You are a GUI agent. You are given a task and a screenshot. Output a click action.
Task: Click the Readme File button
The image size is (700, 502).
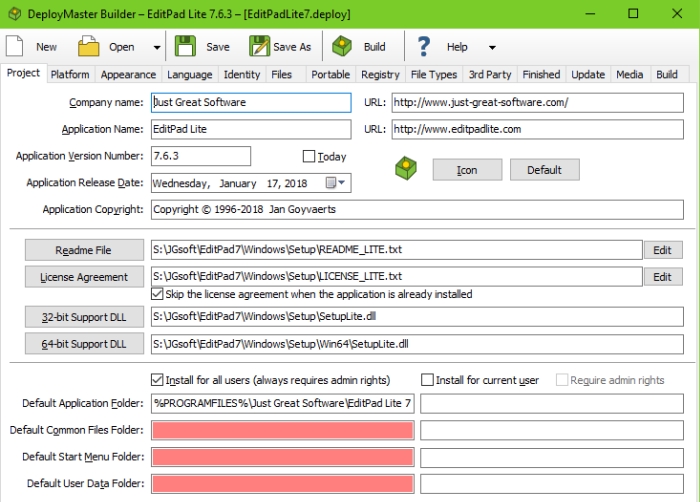(83, 250)
